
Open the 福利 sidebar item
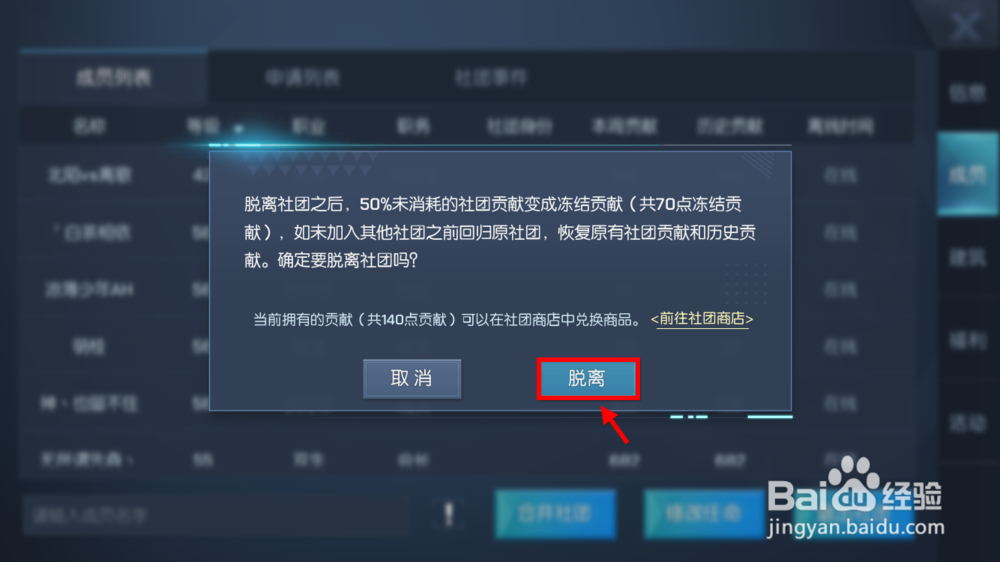[967, 341]
